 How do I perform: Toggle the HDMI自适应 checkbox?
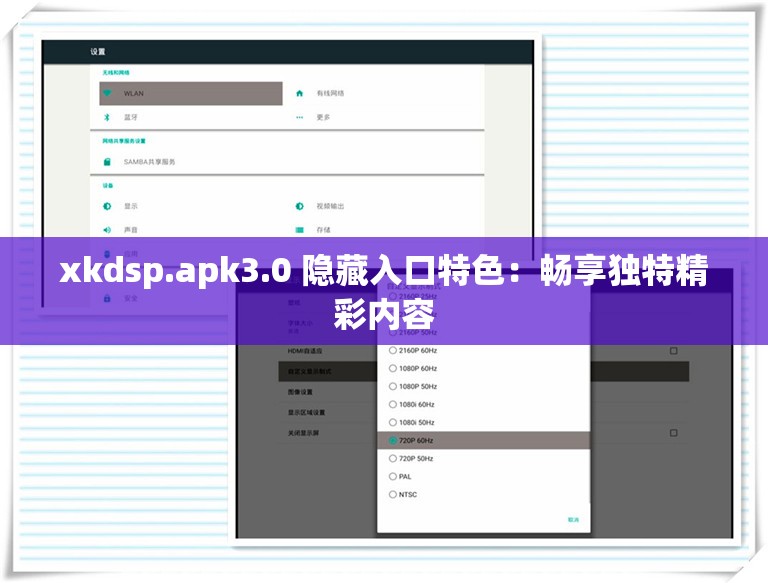coord(673,351)
